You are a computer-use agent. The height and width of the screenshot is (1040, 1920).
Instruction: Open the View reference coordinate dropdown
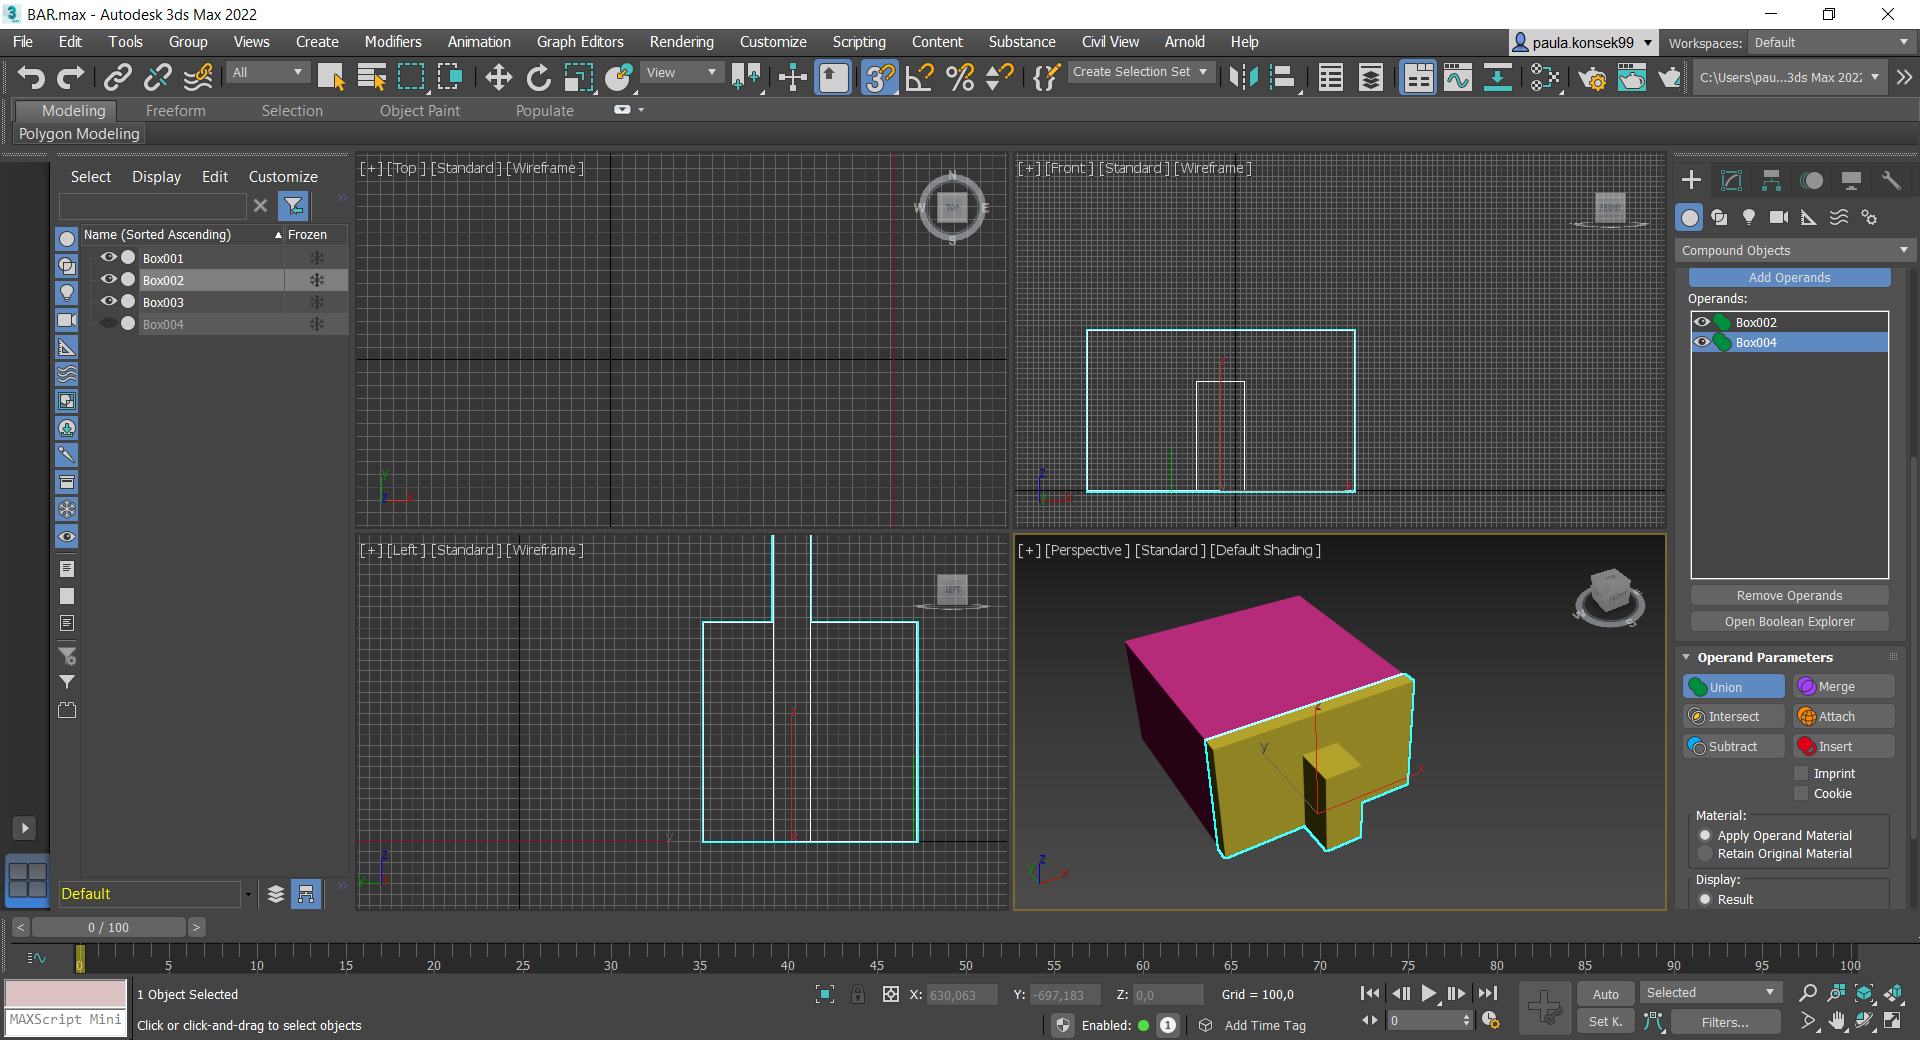click(x=682, y=73)
